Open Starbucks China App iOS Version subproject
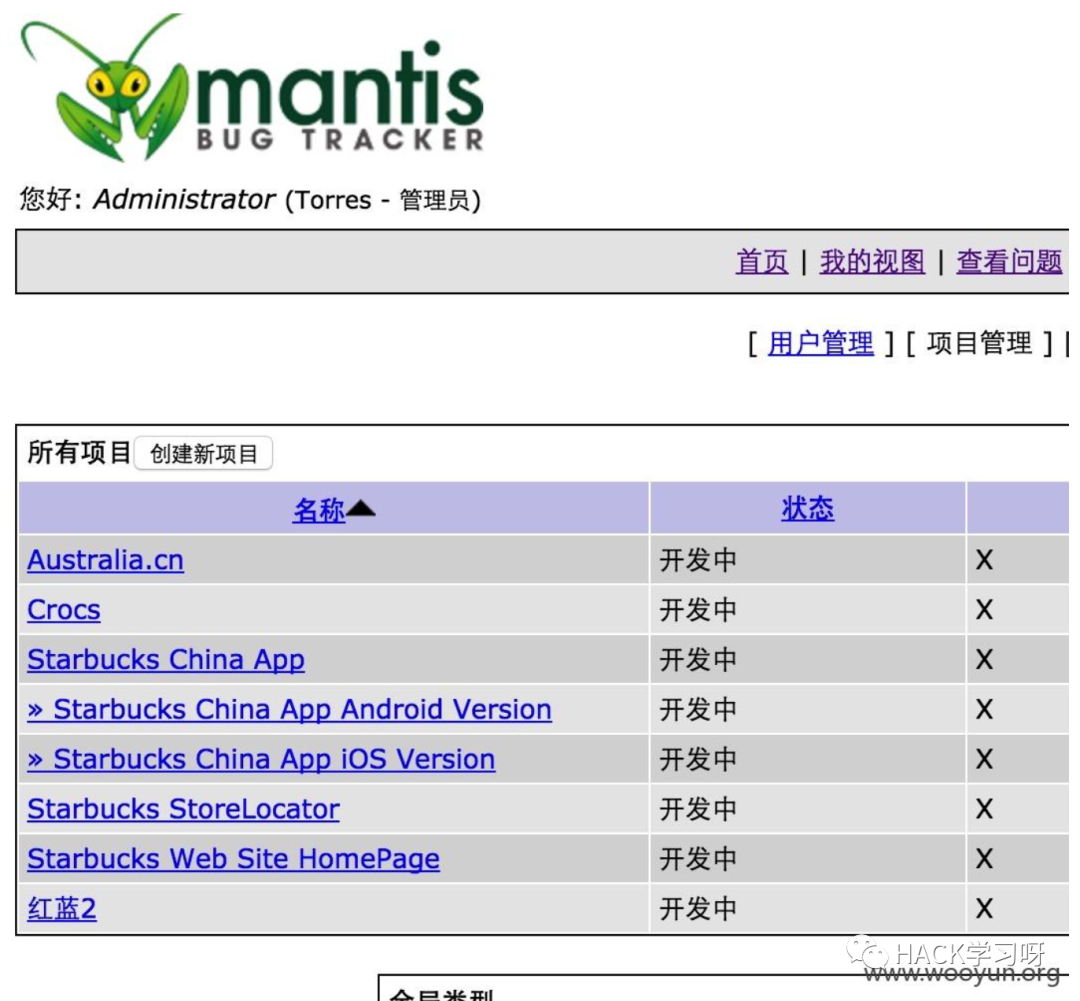Screen dimensions: 1080x1001 pos(261,759)
